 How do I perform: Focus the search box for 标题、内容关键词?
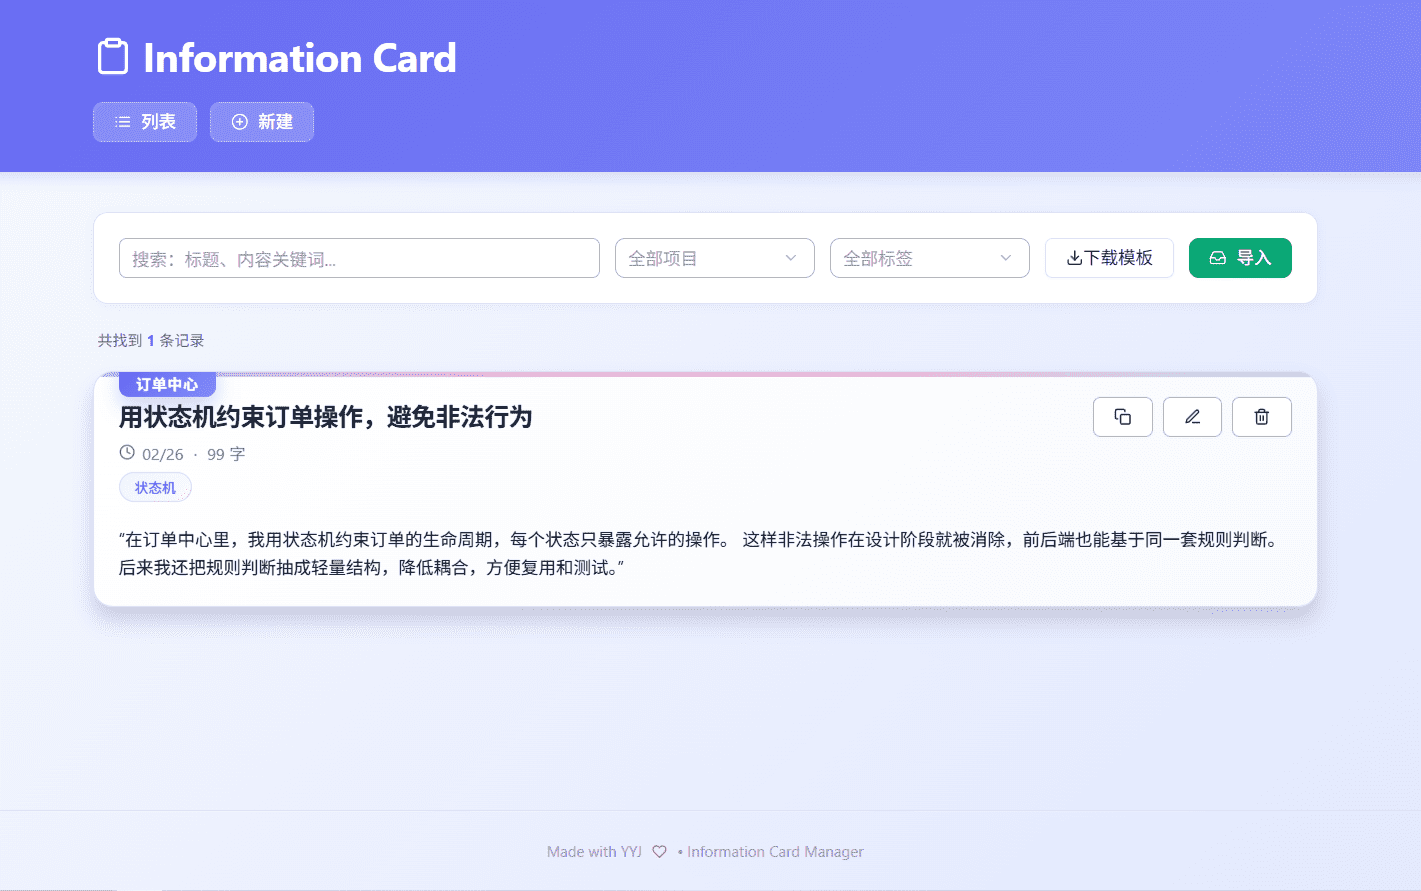coord(359,258)
